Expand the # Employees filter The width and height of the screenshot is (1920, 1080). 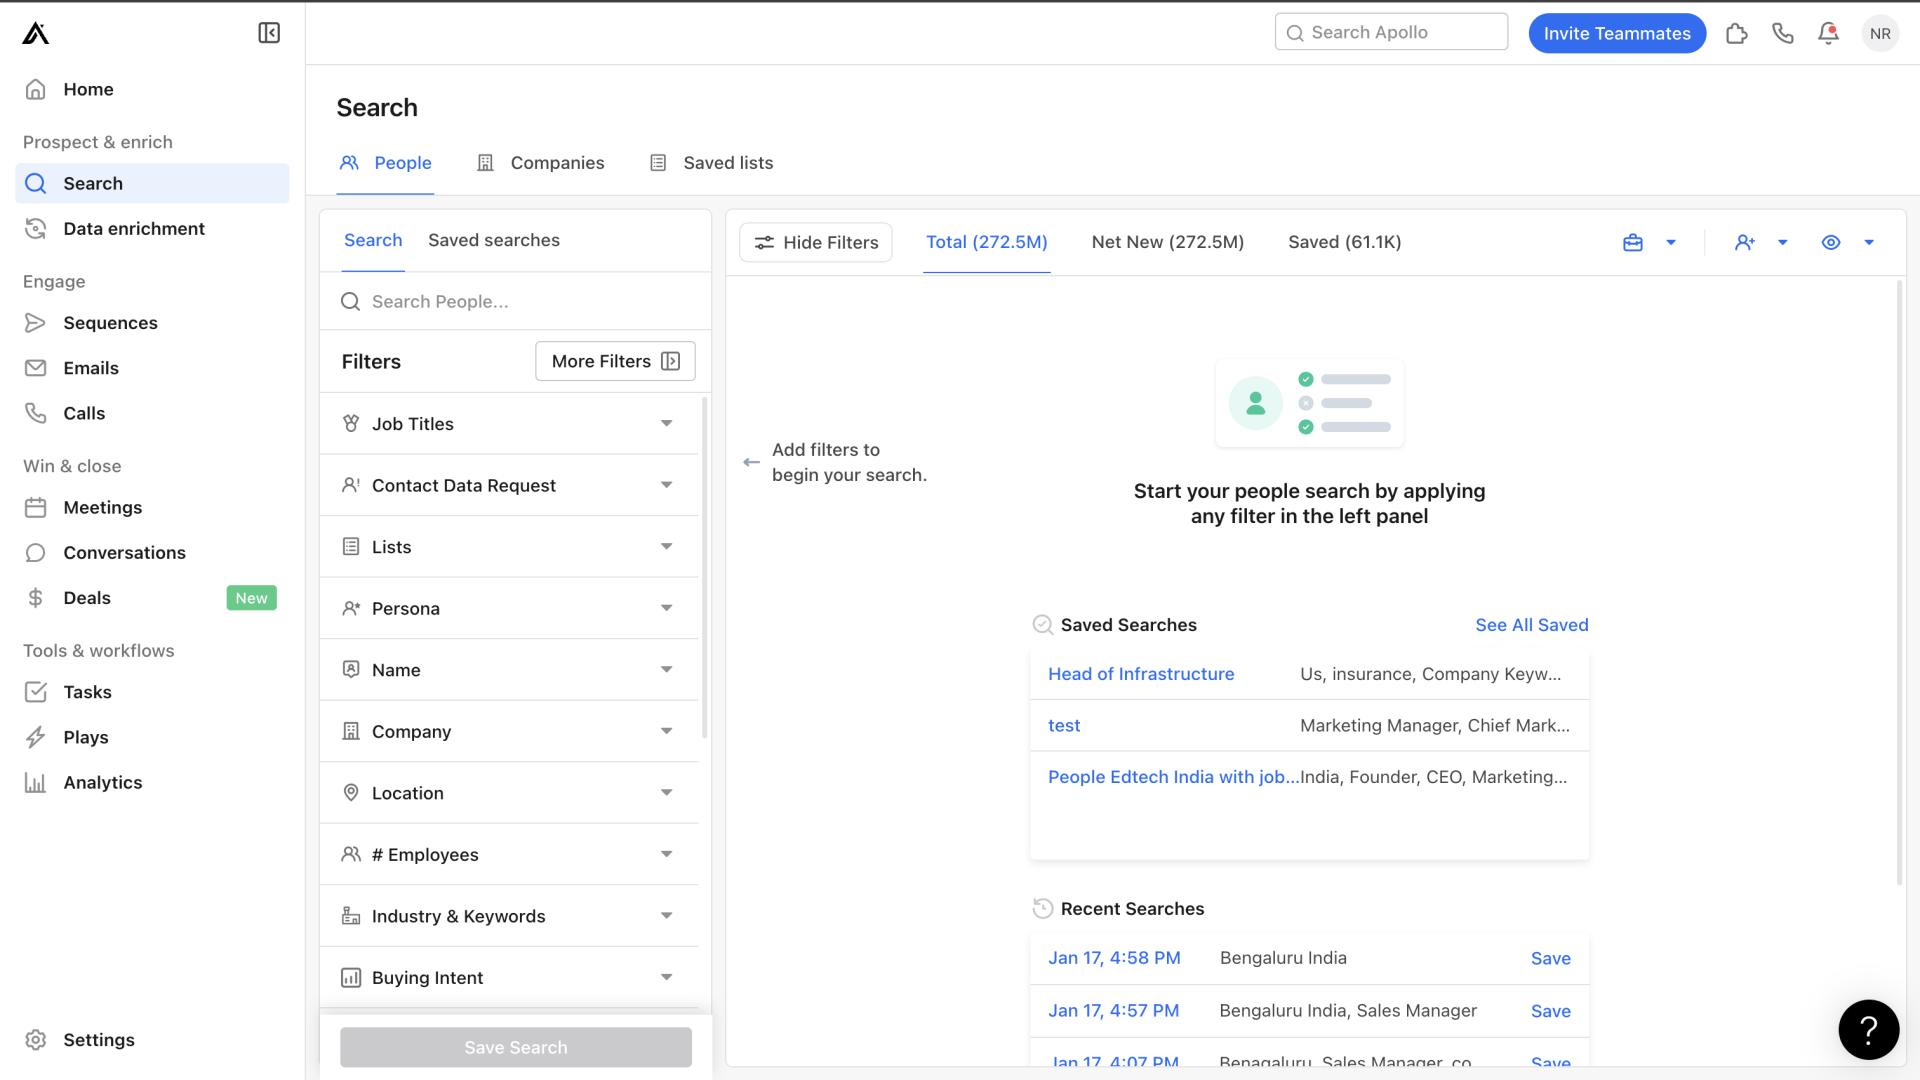point(509,854)
